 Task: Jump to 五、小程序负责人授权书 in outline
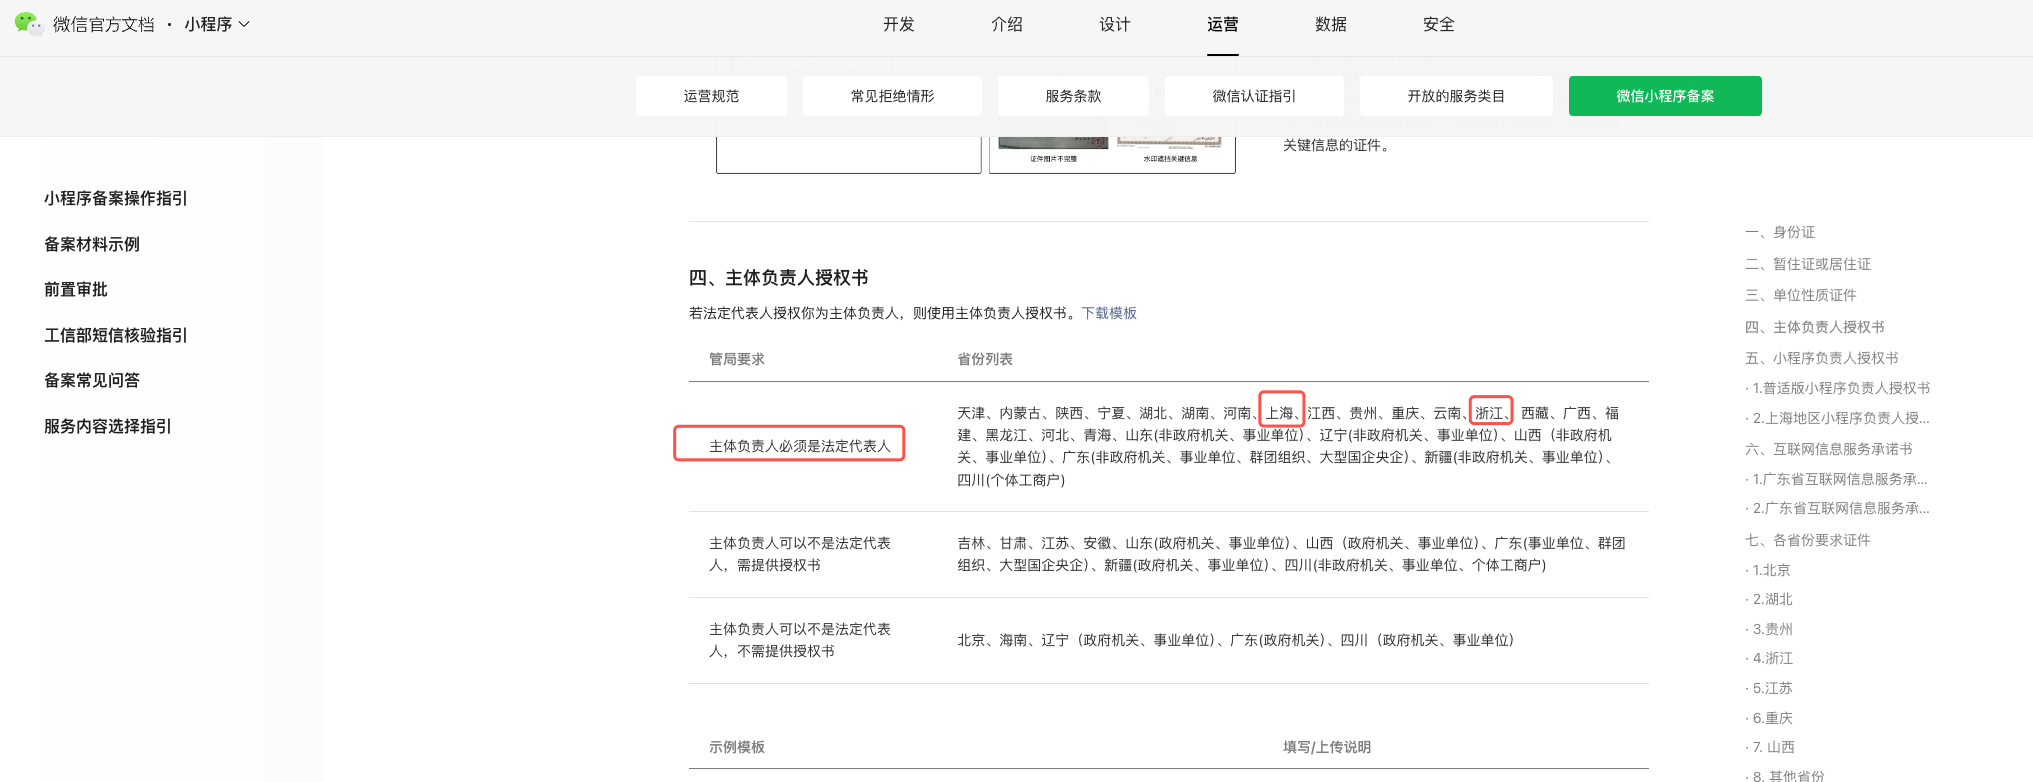[x=1822, y=358]
